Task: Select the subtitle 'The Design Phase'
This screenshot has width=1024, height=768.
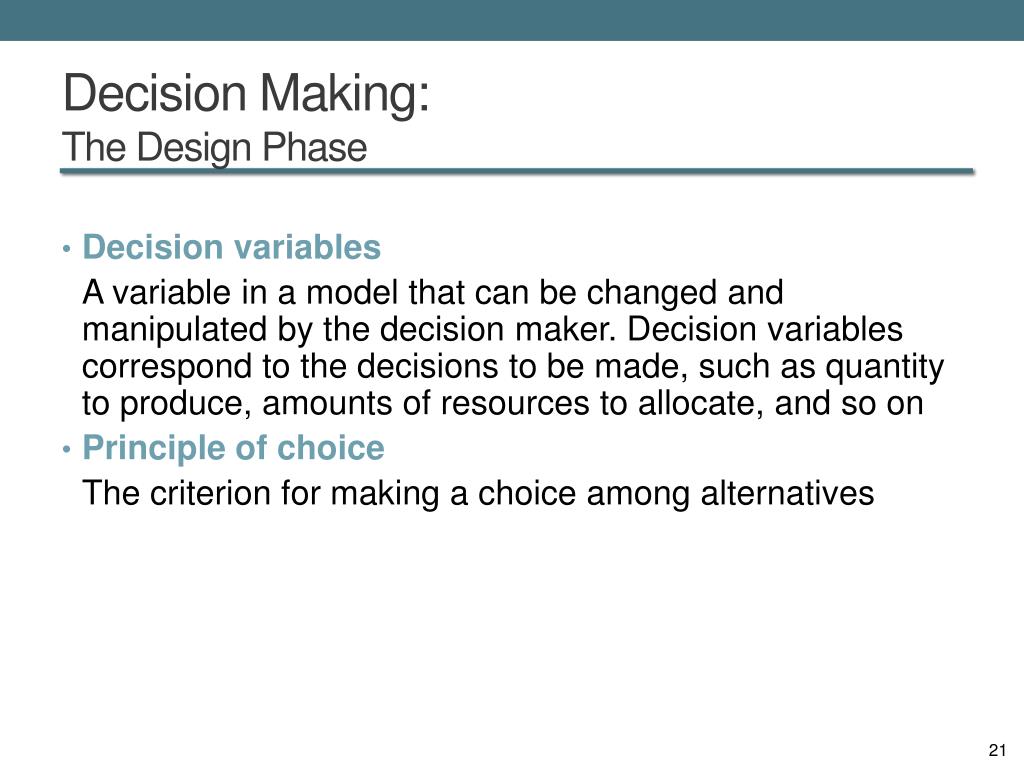Action: coord(214,148)
